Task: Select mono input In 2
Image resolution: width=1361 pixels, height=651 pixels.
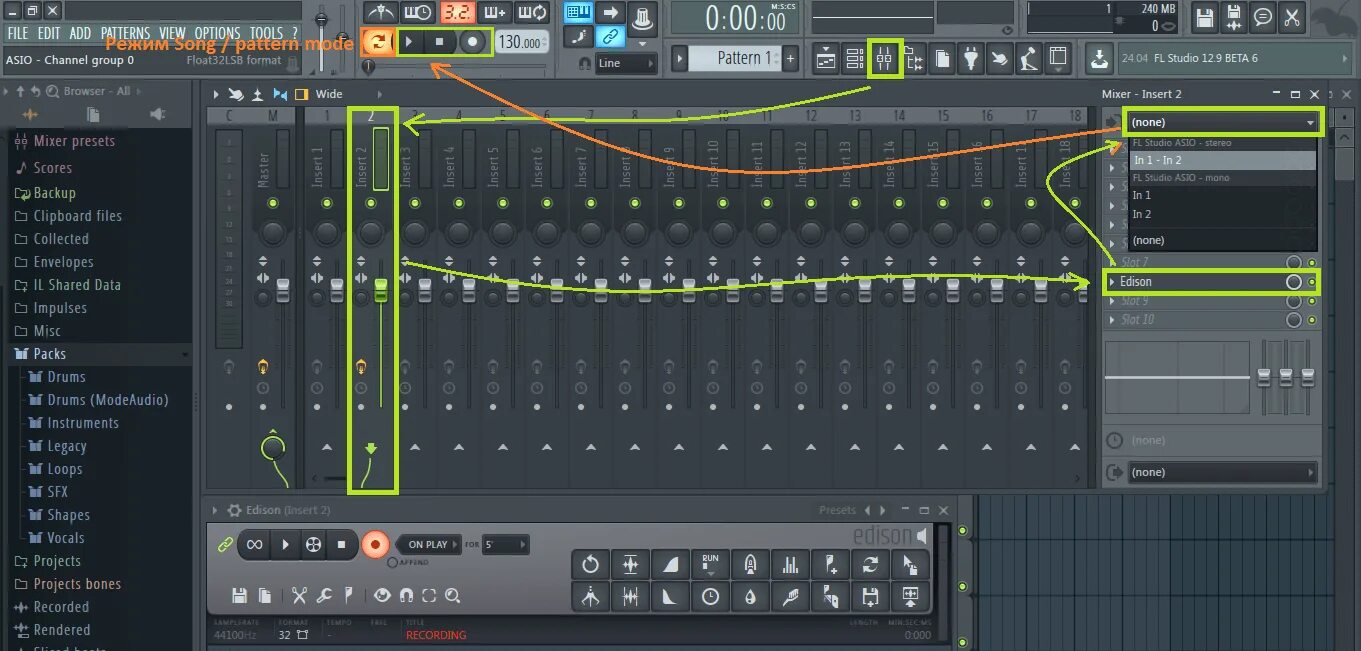Action: 1222,214
